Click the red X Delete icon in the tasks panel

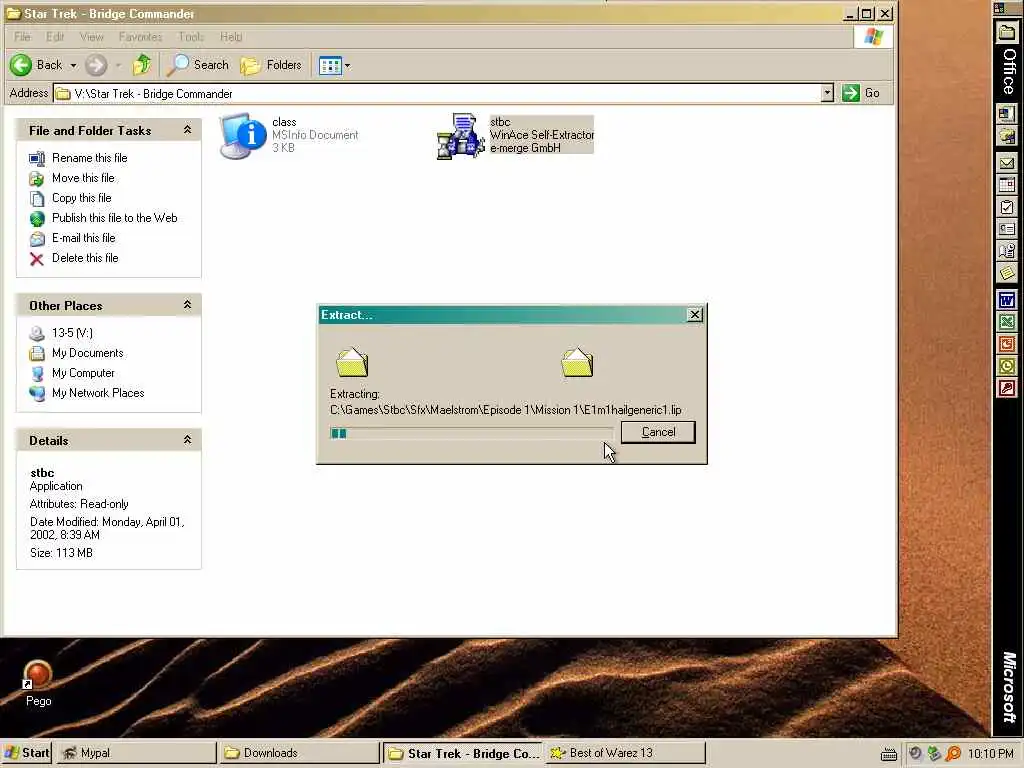37,259
